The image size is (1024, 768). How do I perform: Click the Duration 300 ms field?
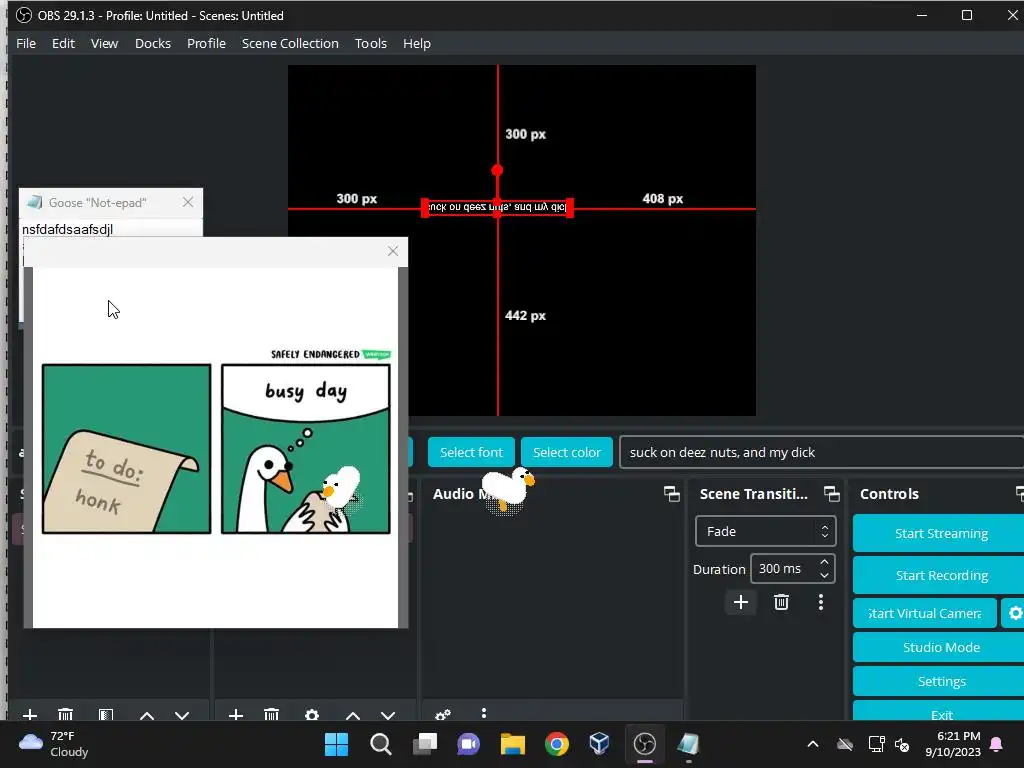pyautogui.click(x=792, y=568)
